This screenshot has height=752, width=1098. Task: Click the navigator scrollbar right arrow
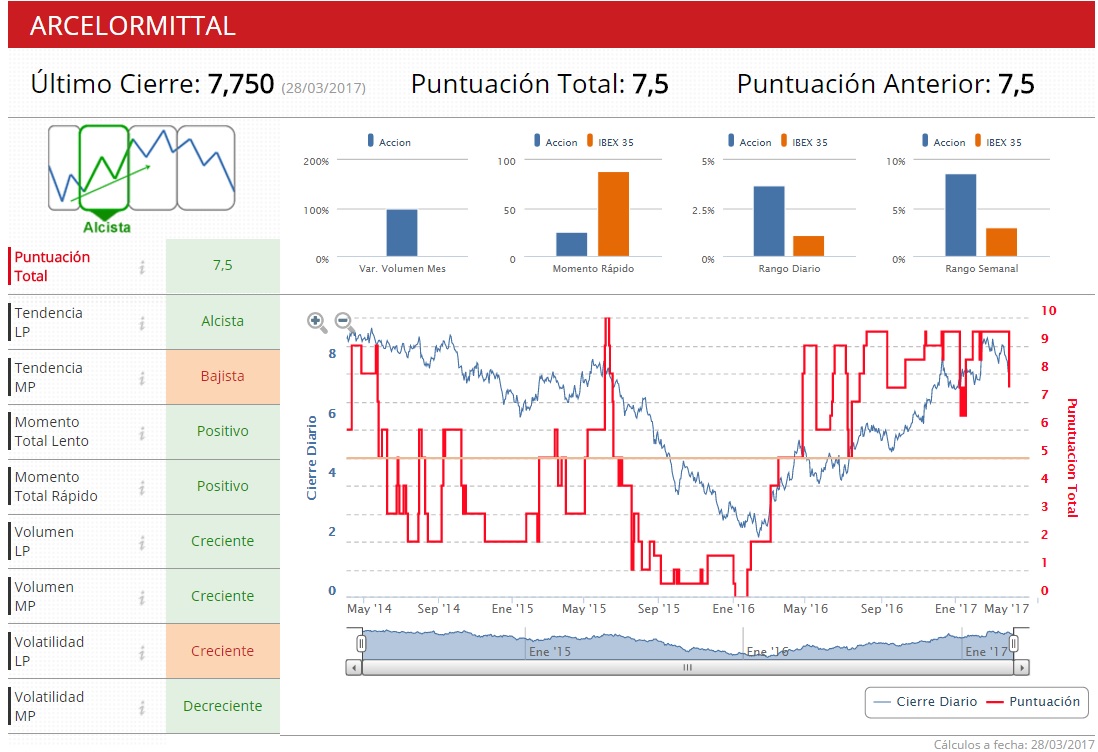coord(1022,668)
